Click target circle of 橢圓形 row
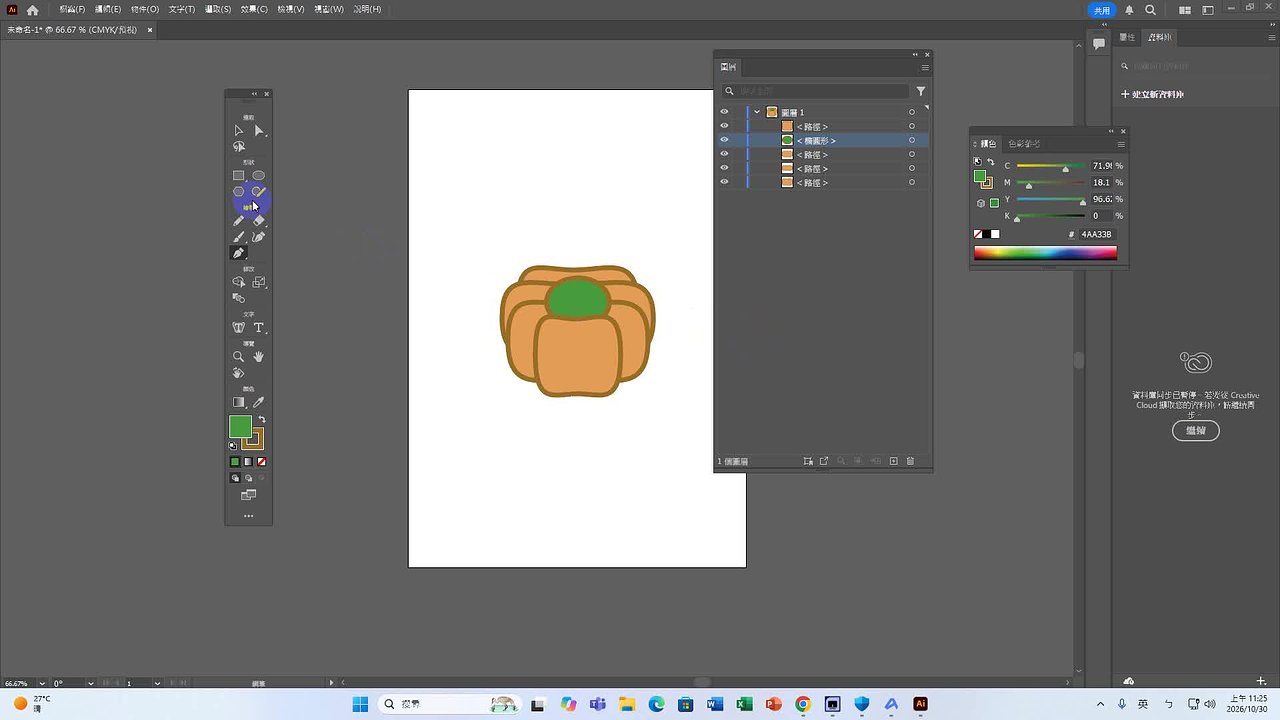Screen dimensions: 1280x720 tap(911, 140)
